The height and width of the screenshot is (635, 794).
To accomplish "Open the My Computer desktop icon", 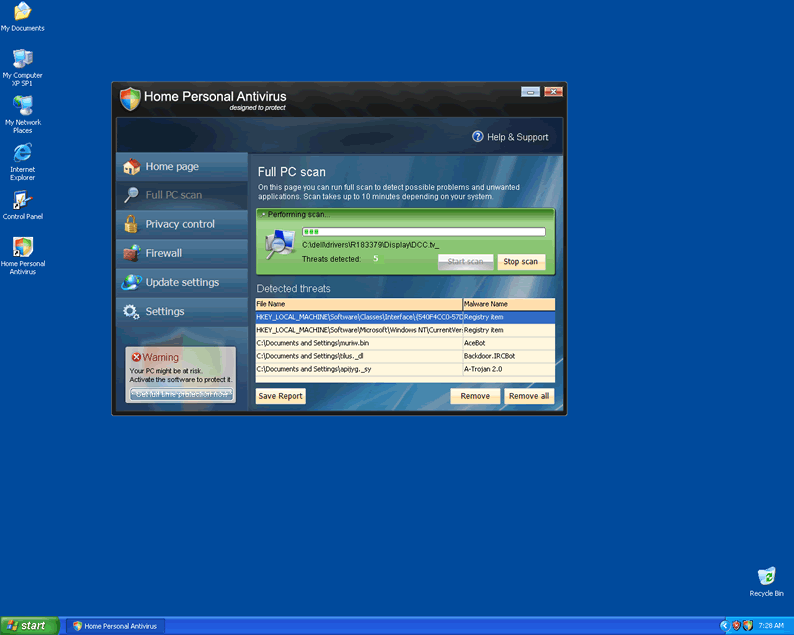I will tap(22, 60).
